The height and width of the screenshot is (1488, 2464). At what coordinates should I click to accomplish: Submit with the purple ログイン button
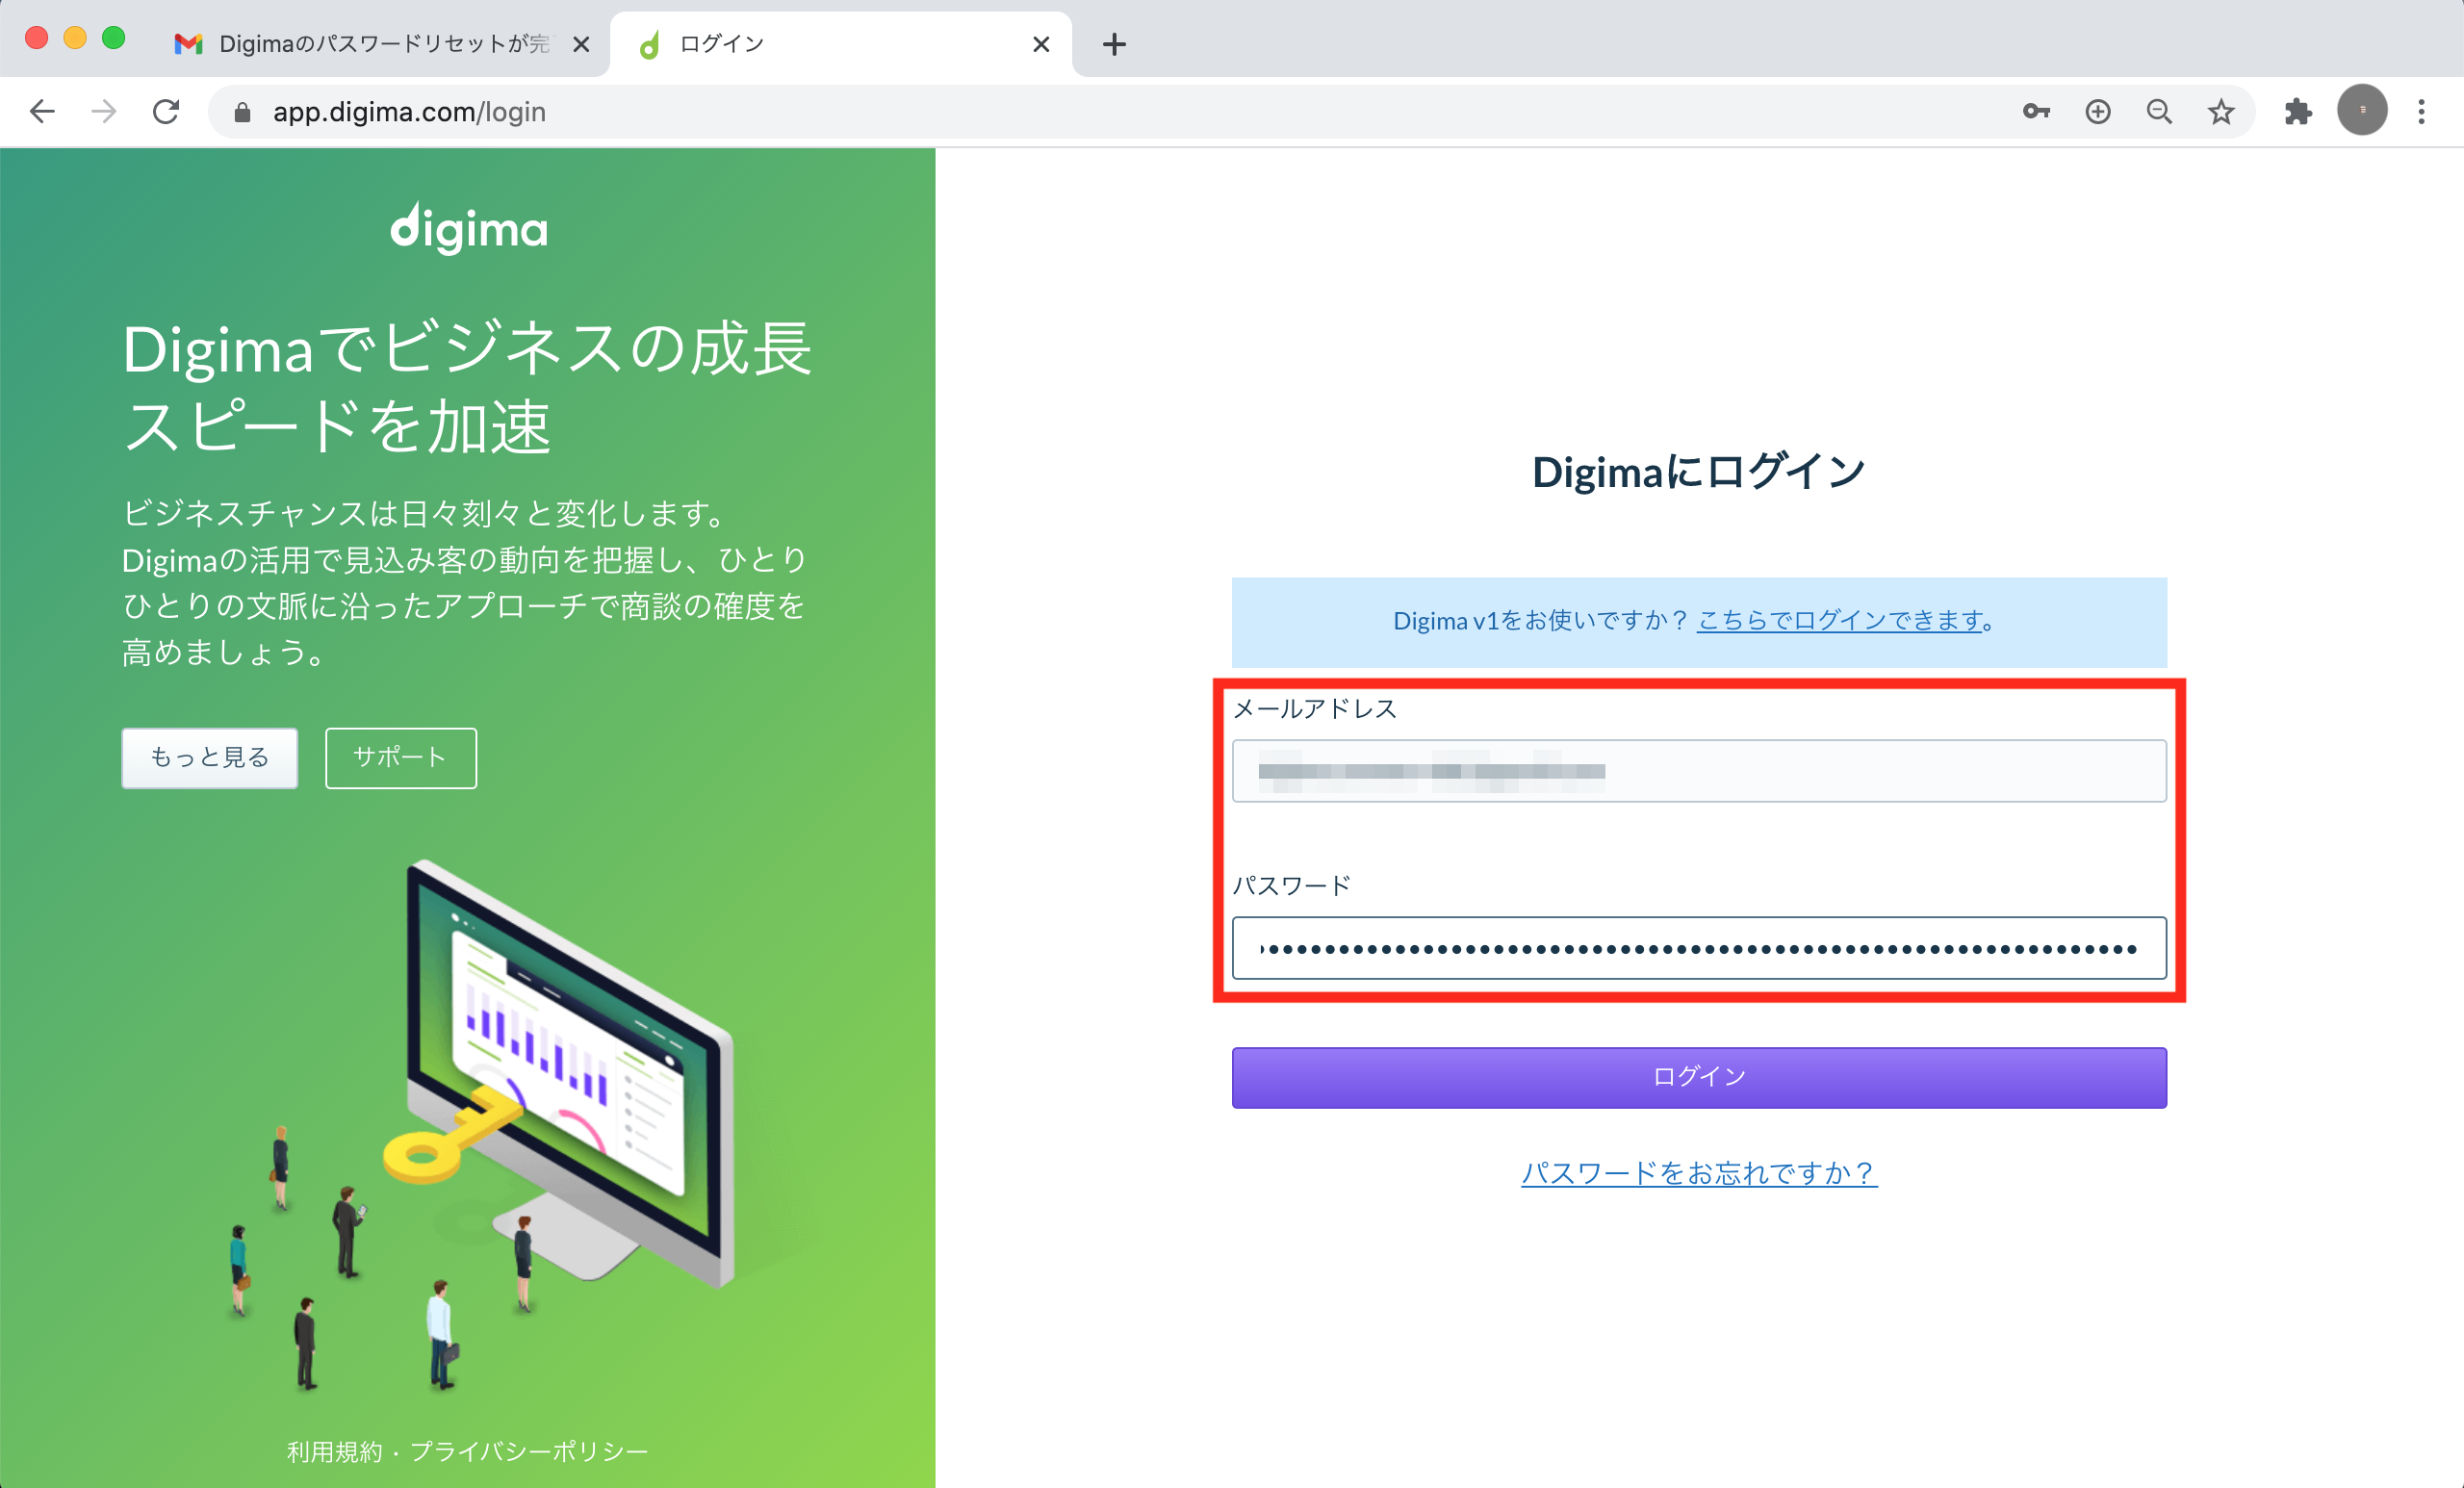1699,1077
